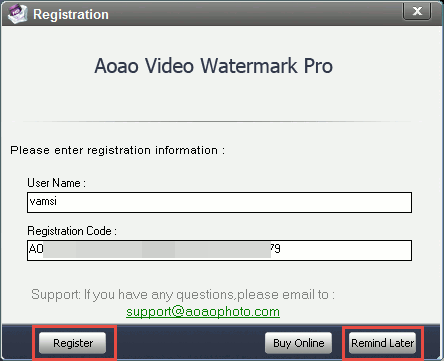Click the 'vamsi' text in User Name
The height and width of the screenshot is (361, 444).
point(43,201)
